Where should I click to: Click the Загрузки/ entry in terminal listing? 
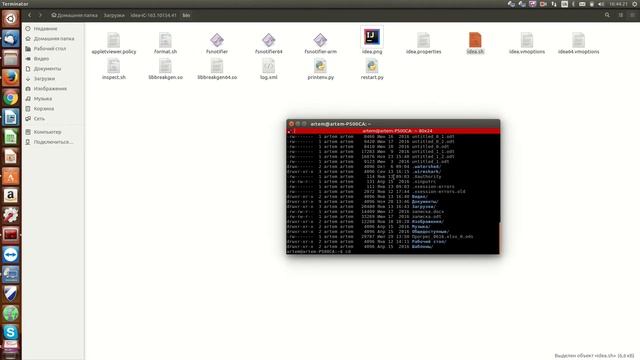coord(423,207)
